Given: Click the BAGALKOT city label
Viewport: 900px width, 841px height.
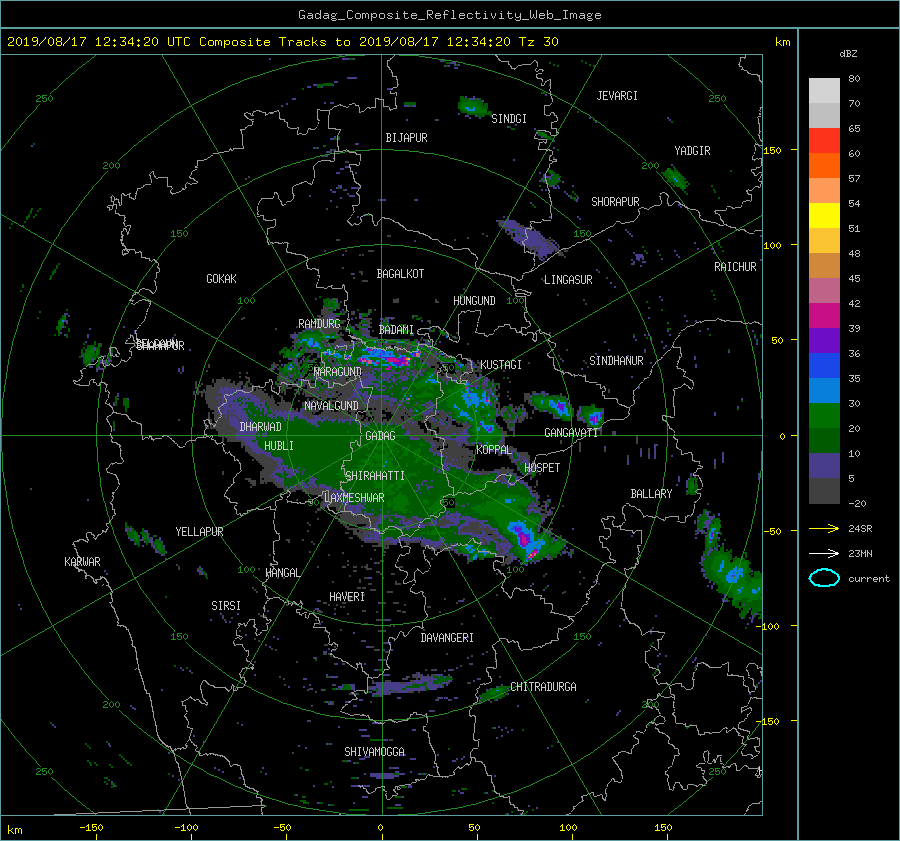Looking at the screenshot, I should pyautogui.click(x=400, y=274).
